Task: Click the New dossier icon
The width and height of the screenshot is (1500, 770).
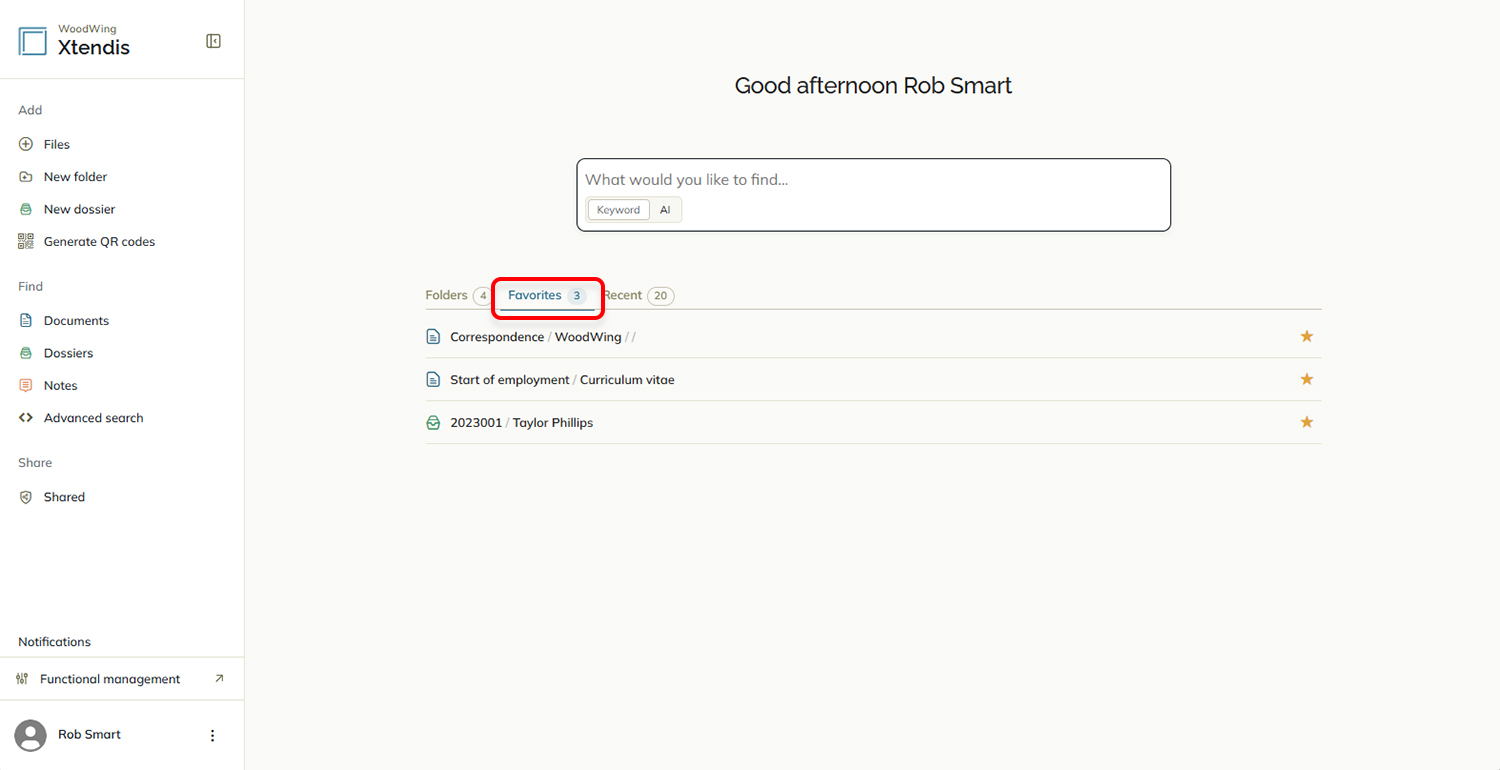Action: click(x=26, y=209)
